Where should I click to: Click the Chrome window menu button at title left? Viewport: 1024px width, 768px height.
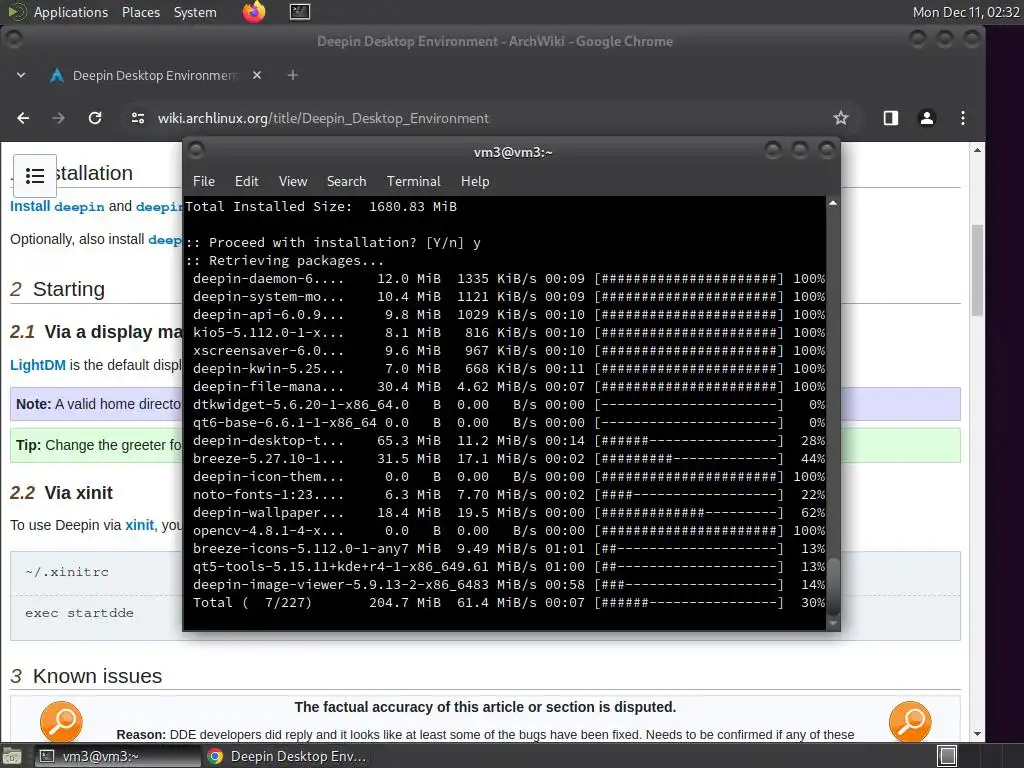tap(13, 40)
